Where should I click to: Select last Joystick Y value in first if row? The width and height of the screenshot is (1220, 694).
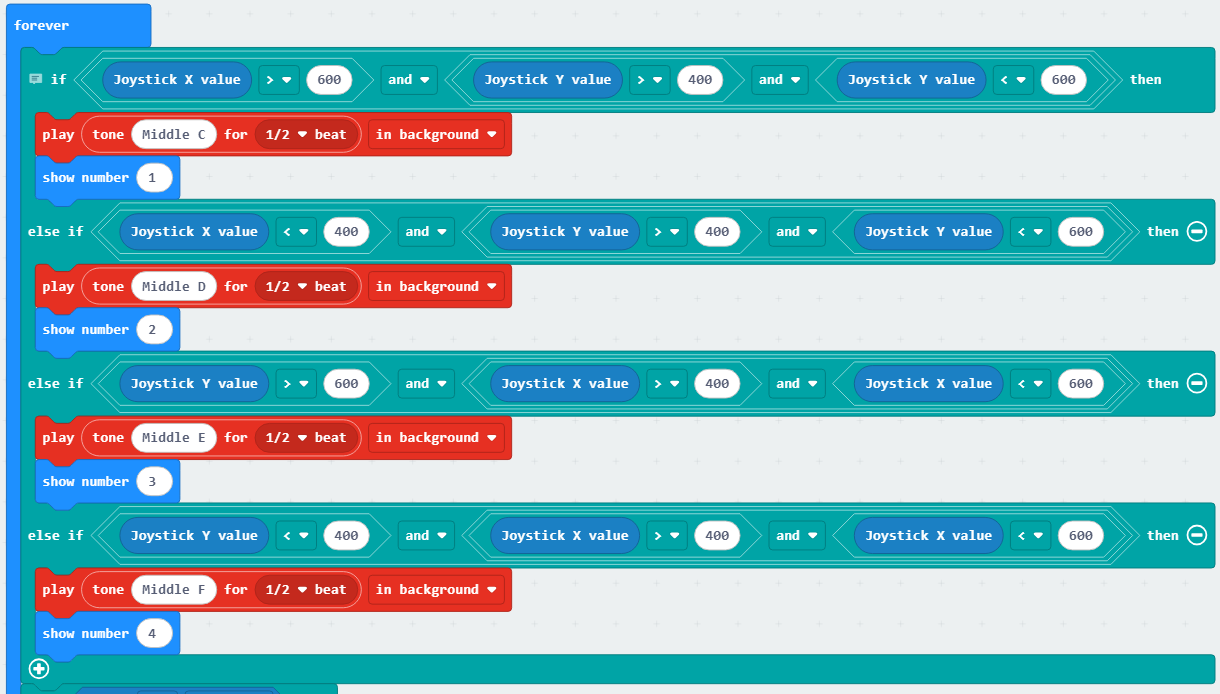point(911,80)
